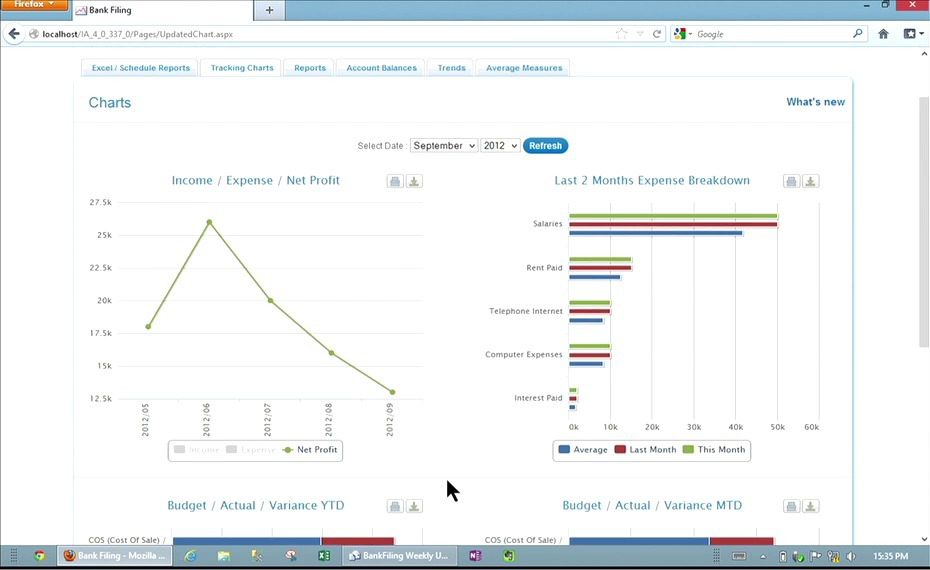Print the Last 2 Months Expense Breakdown chart
Screen dimensions: 930x570
tap(791, 181)
